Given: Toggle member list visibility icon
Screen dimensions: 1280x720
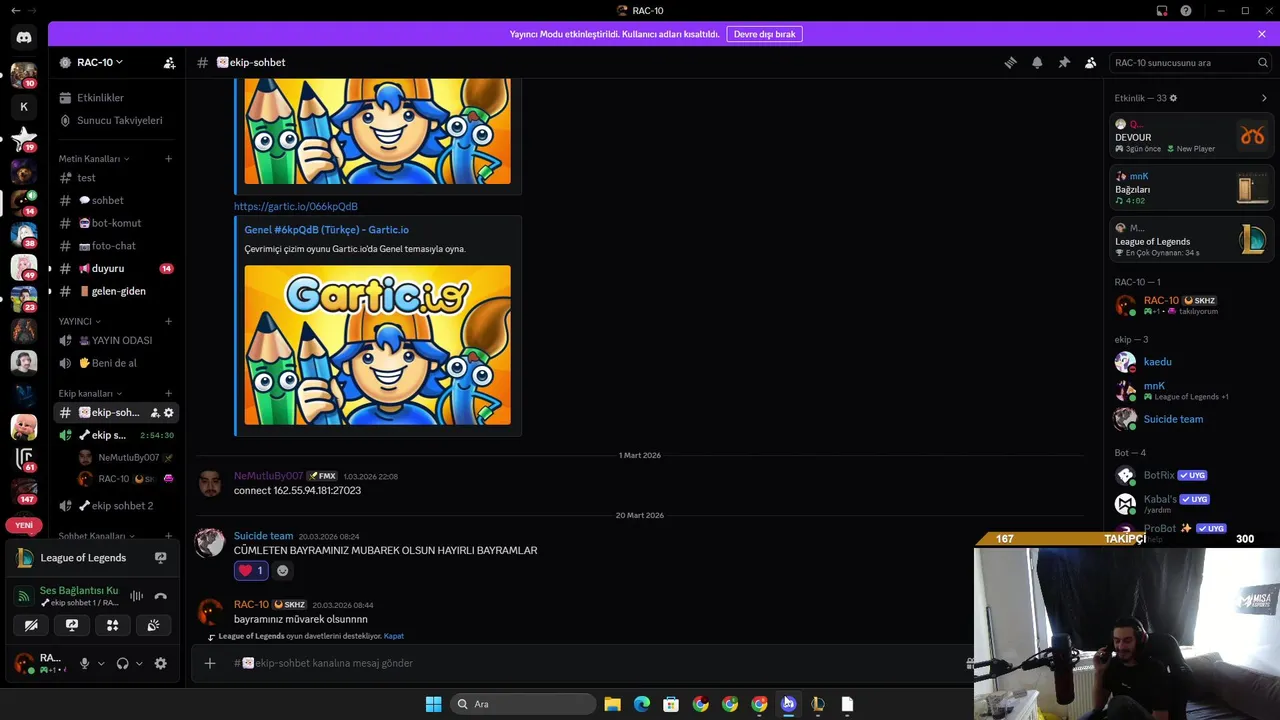Looking at the screenshot, I should click(x=1091, y=62).
